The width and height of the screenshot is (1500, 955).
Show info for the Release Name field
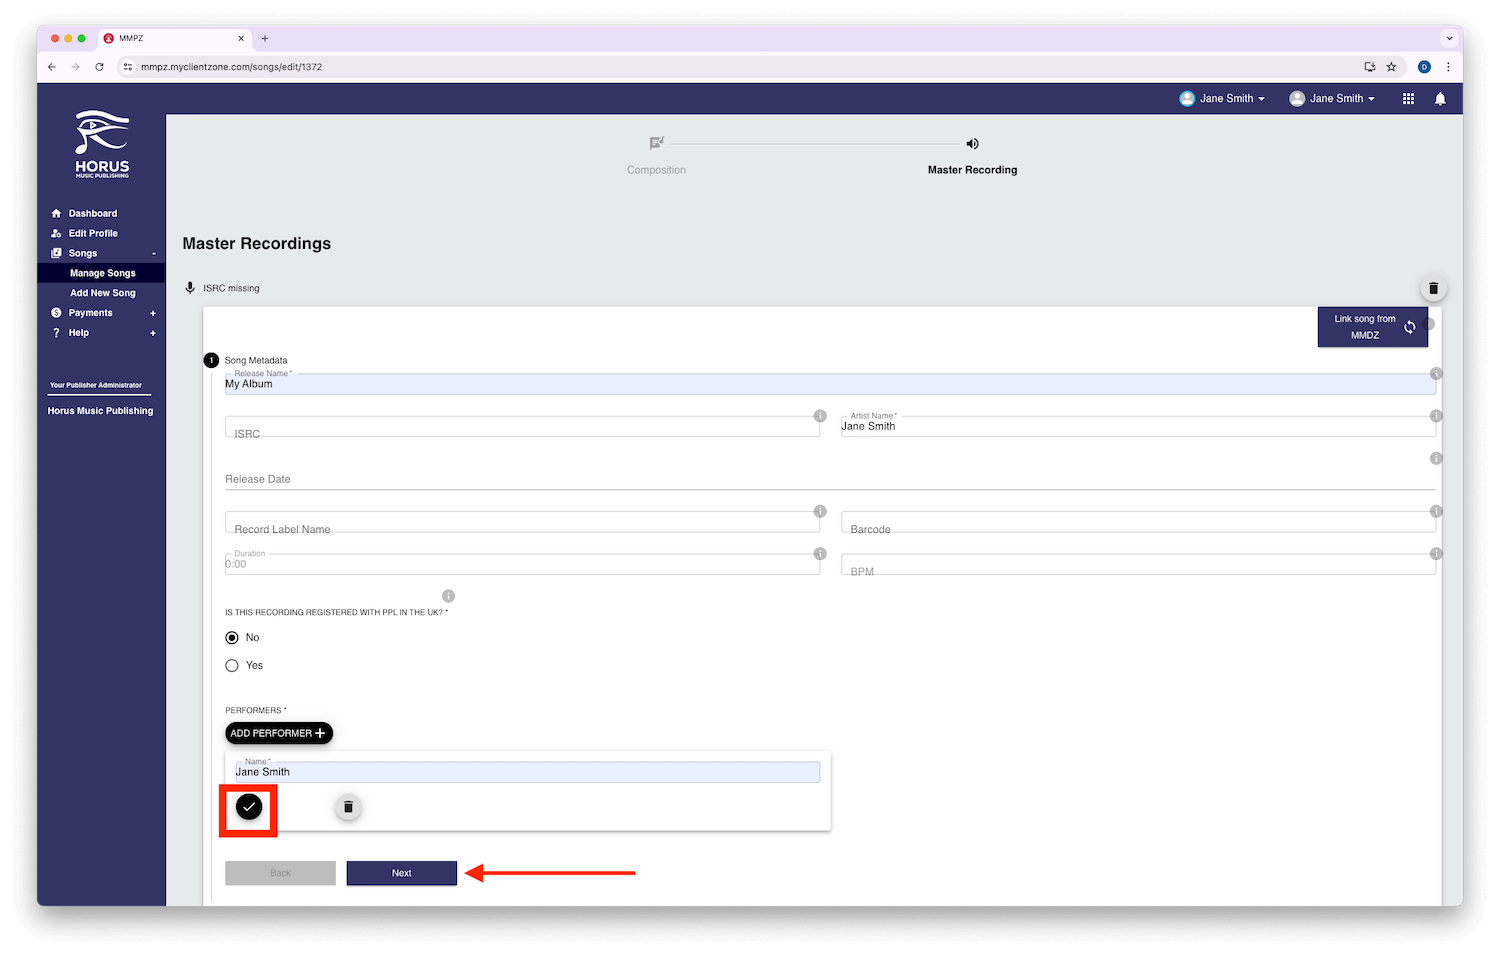pos(1436,373)
